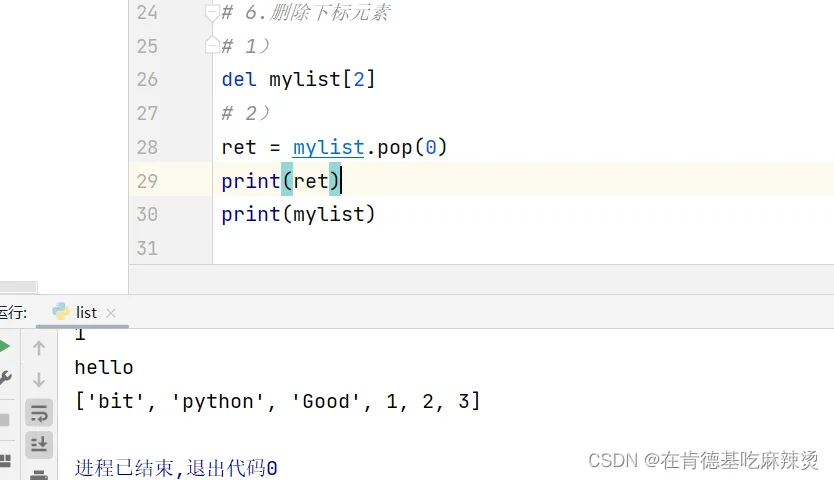The image size is (834, 480).
Task: Click the green Run button in console
Action: pyautogui.click(x=4, y=347)
